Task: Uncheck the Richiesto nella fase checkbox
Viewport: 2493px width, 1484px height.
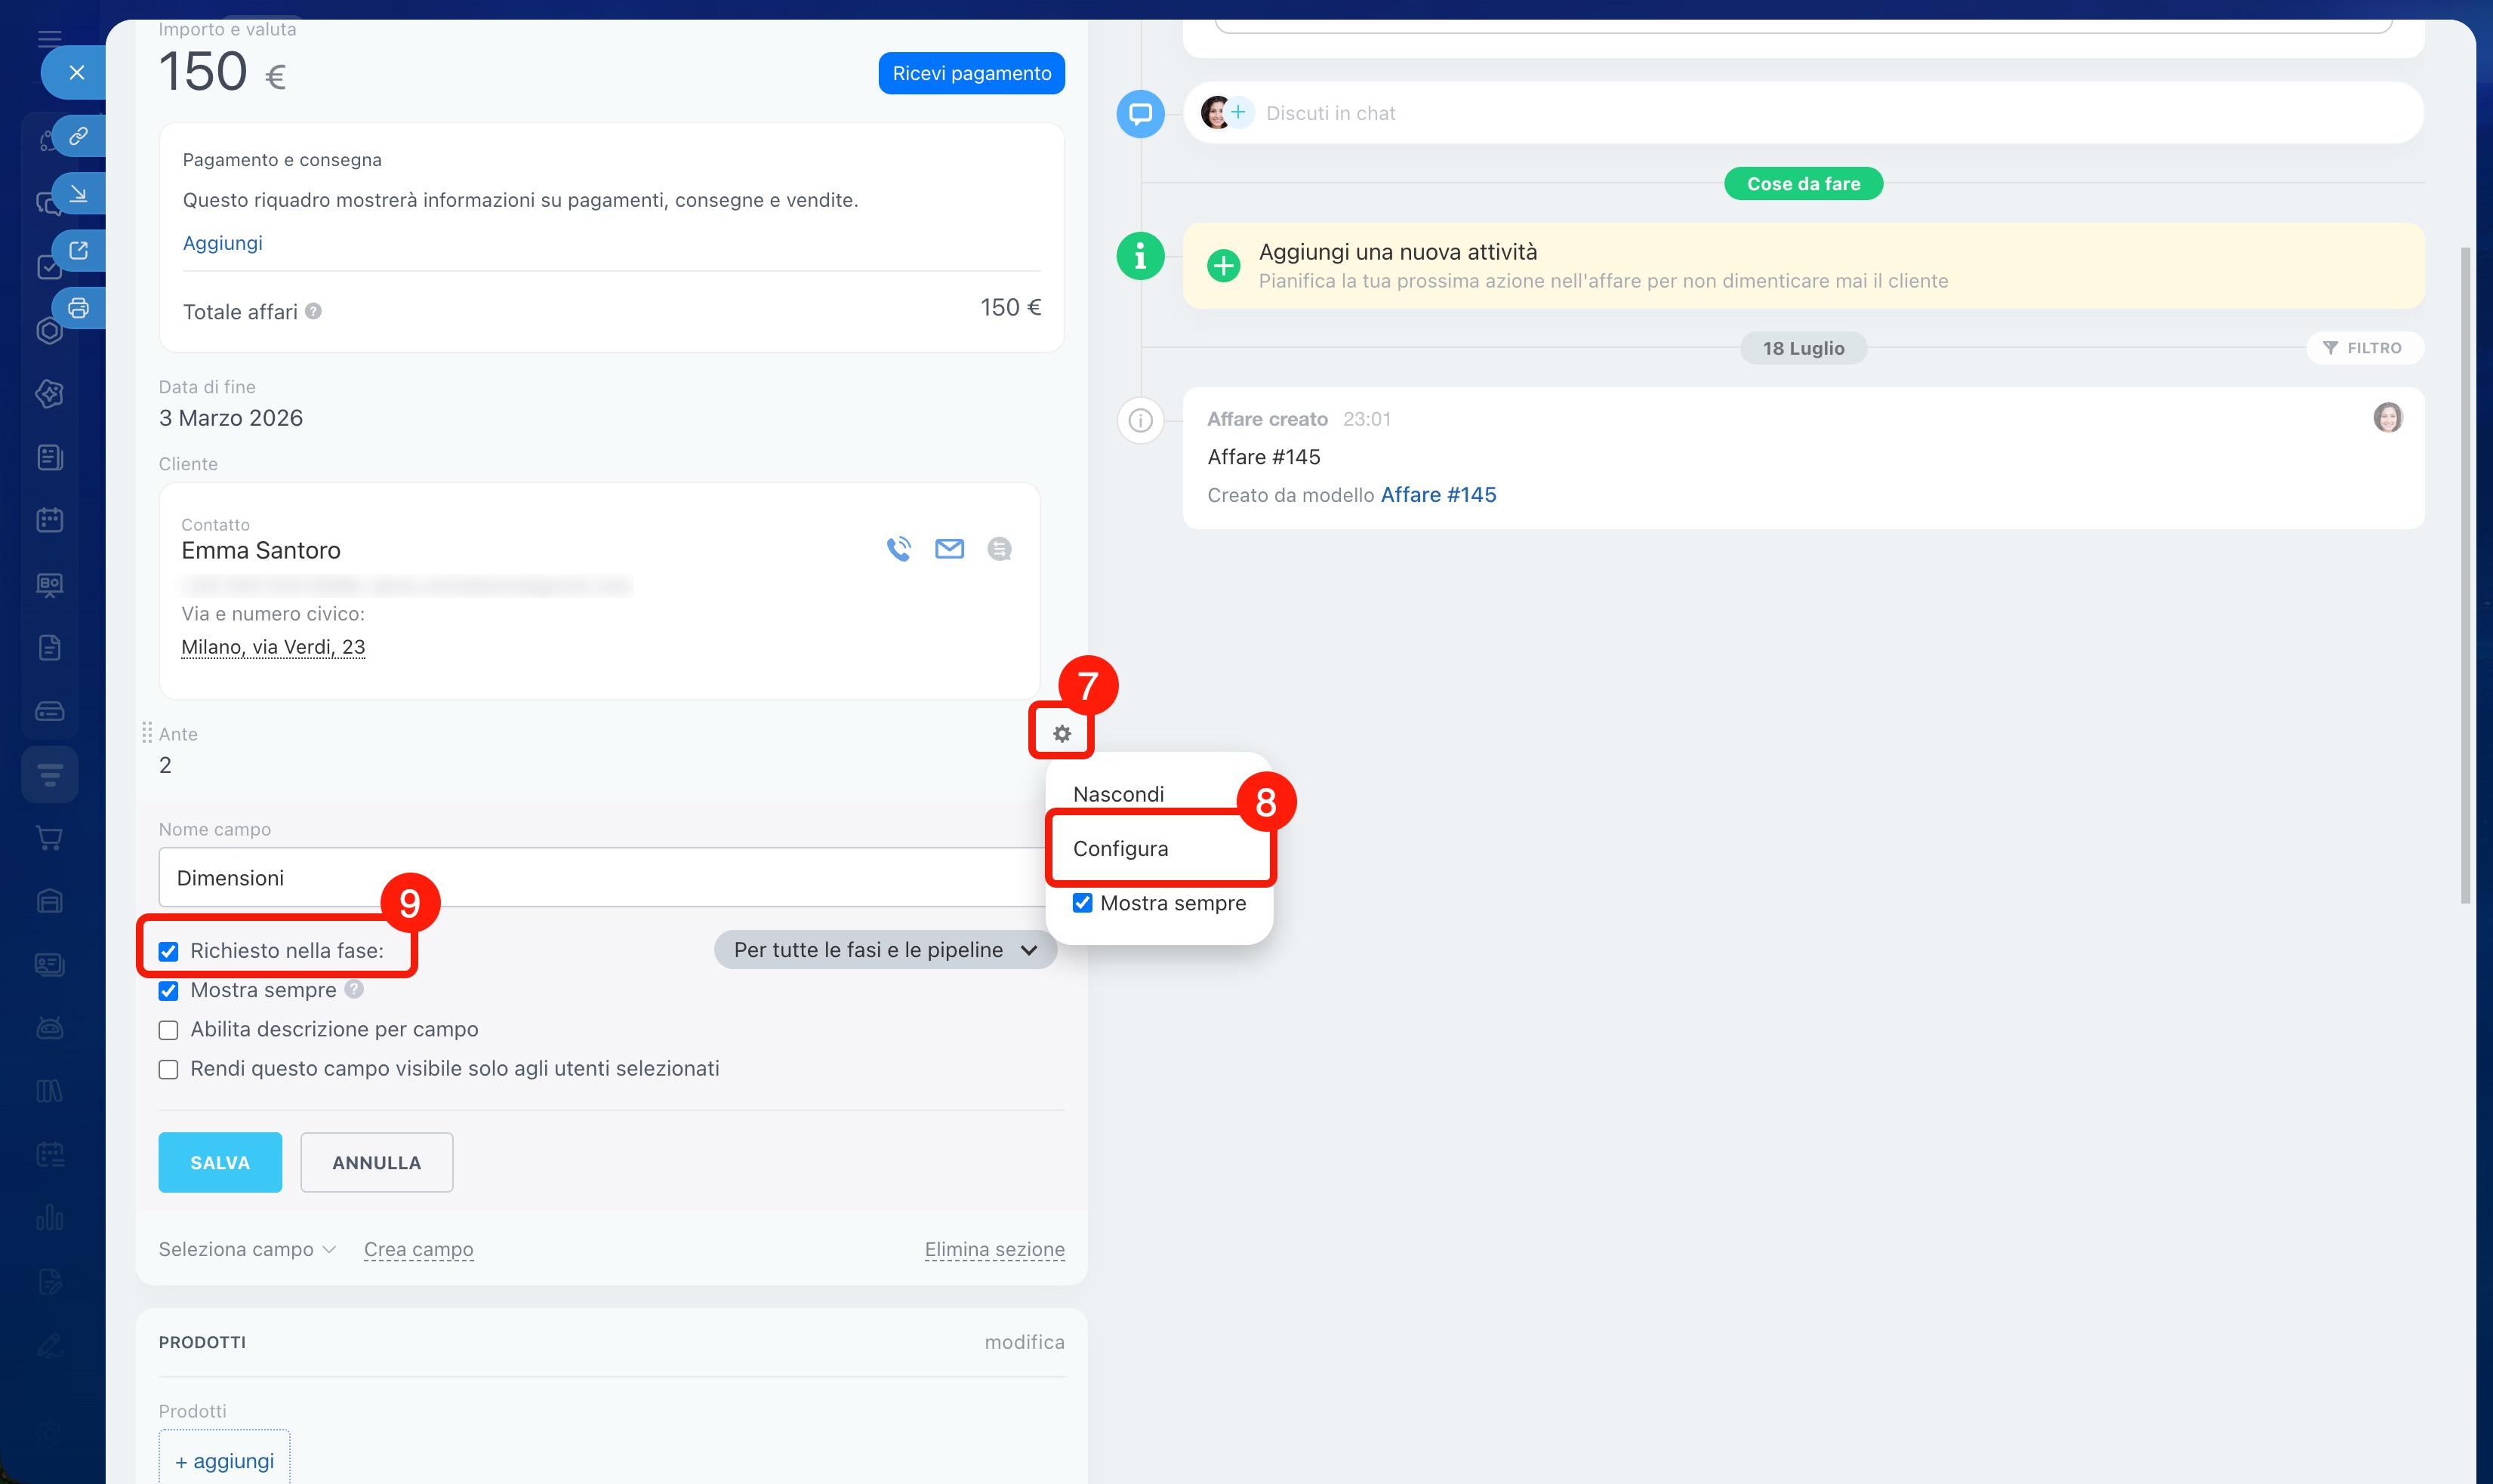Action: point(168,951)
